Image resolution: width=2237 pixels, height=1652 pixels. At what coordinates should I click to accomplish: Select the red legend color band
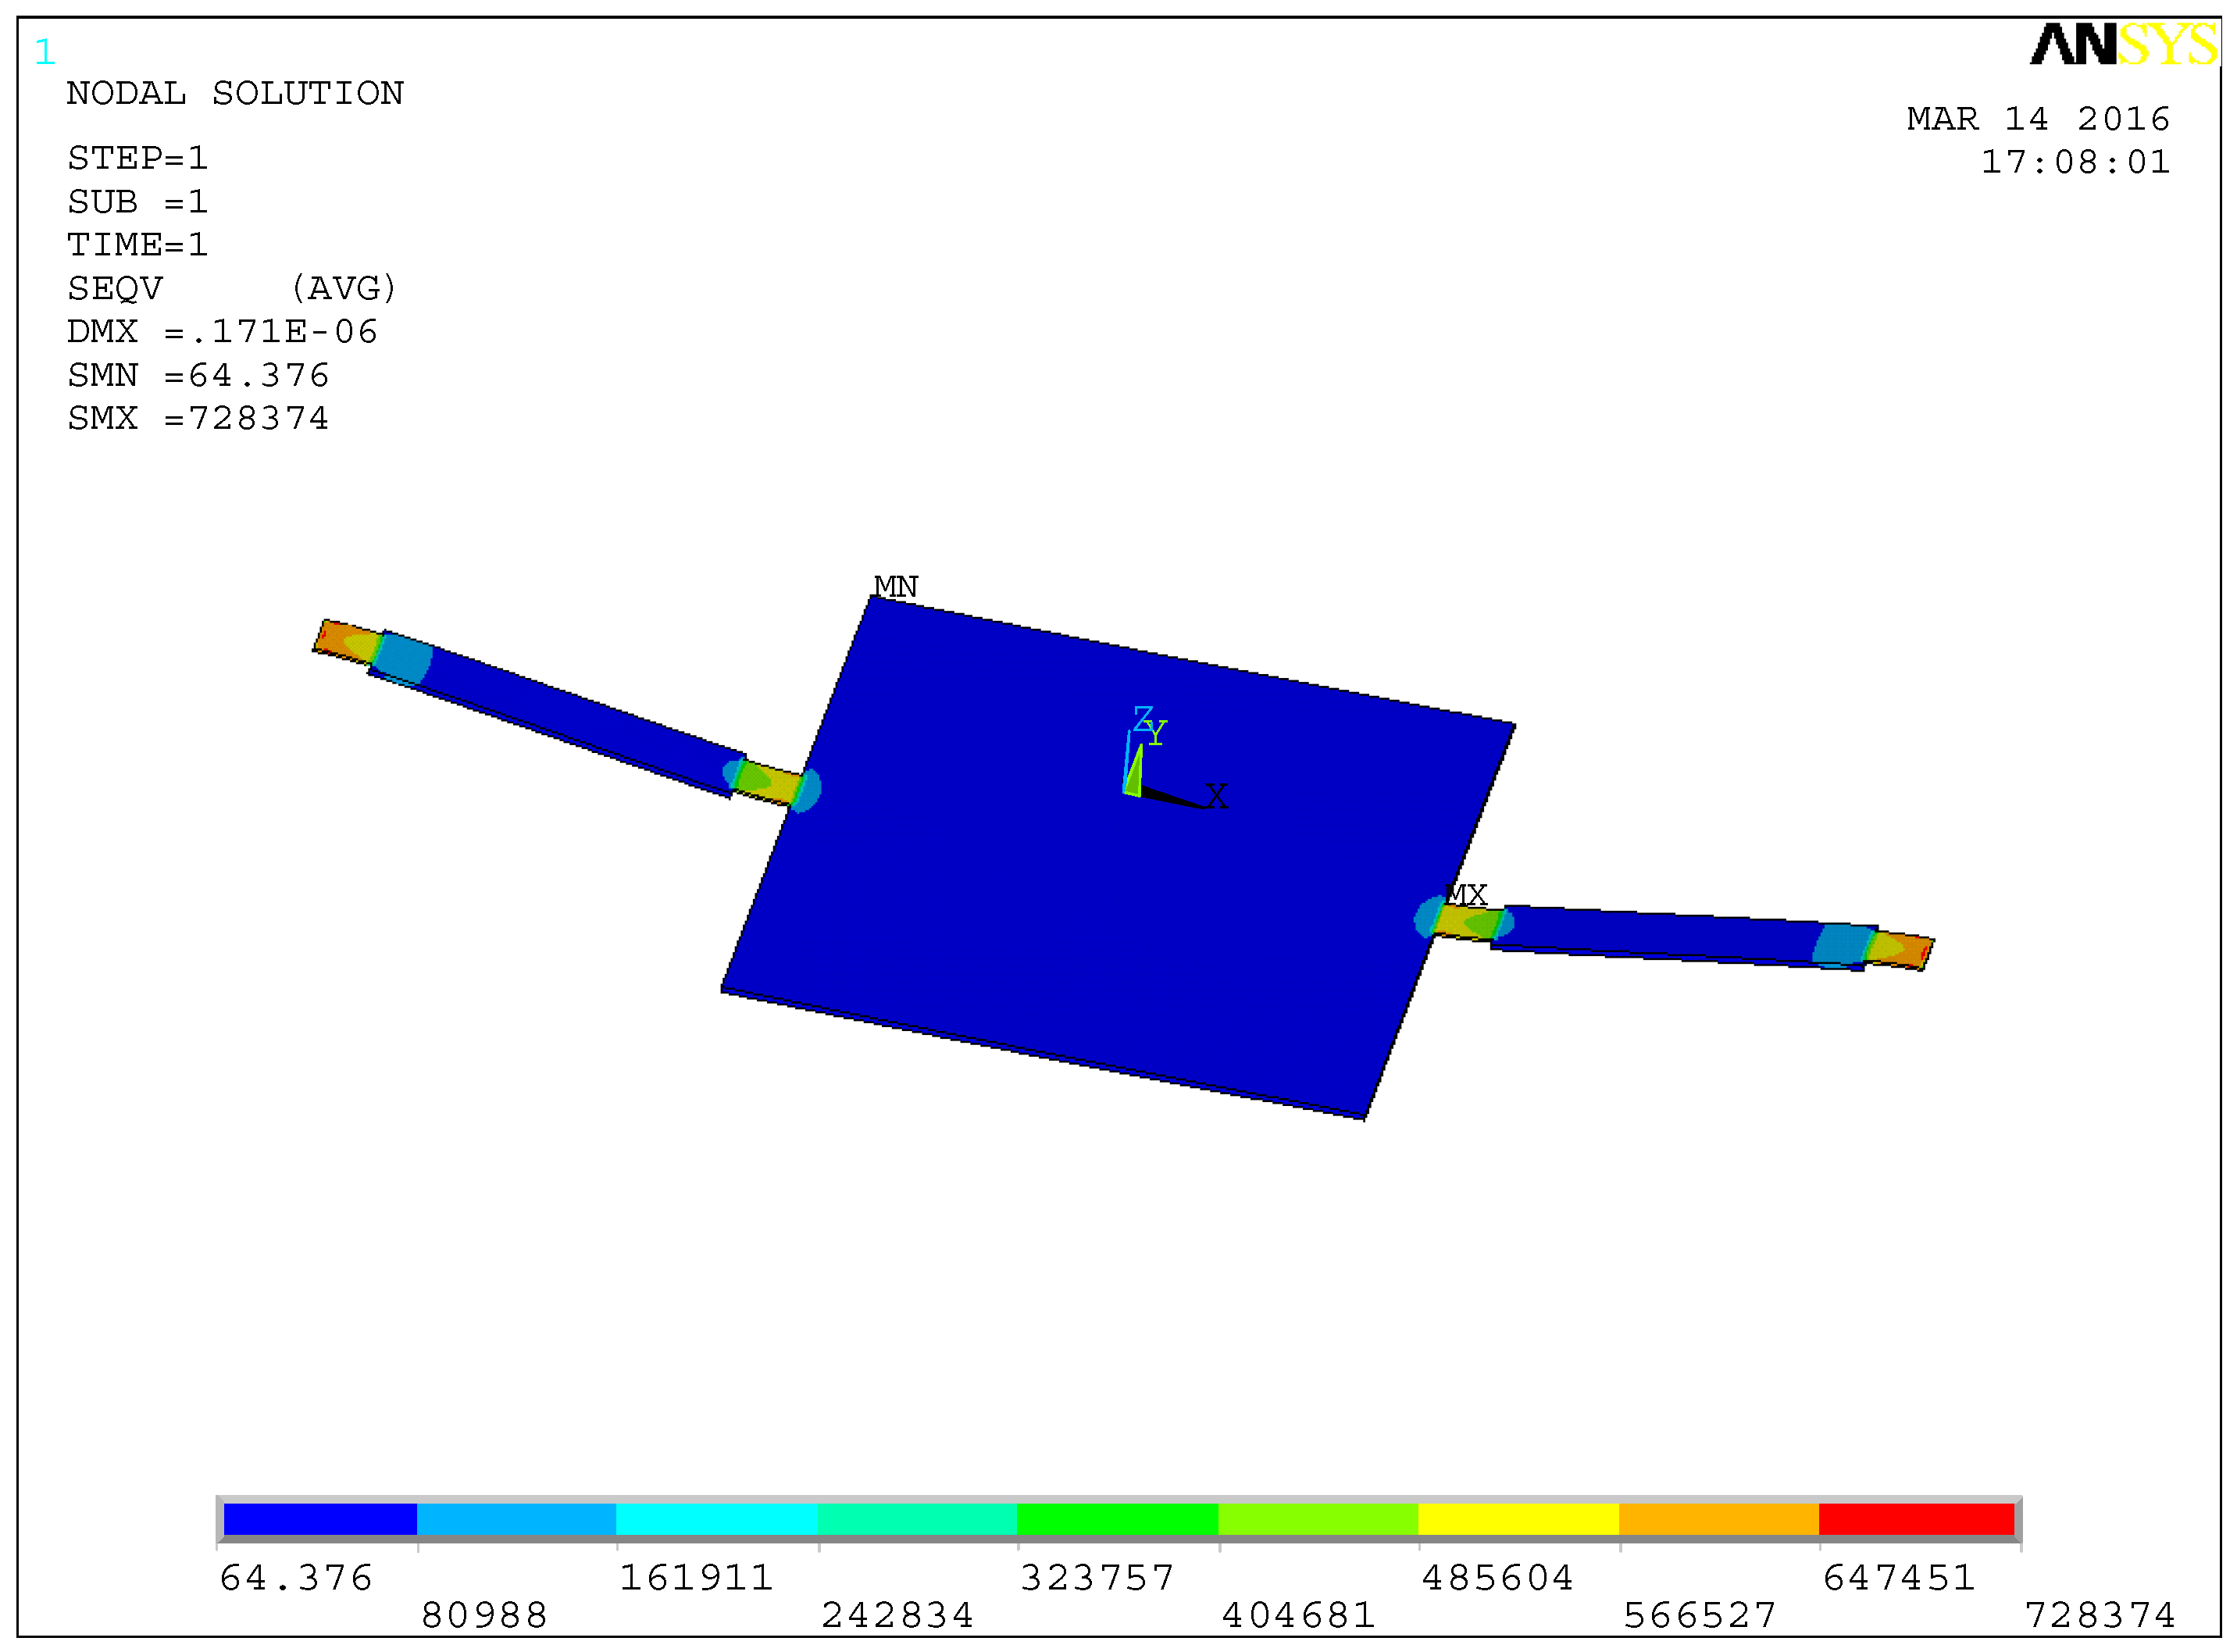point(1915,1519)
